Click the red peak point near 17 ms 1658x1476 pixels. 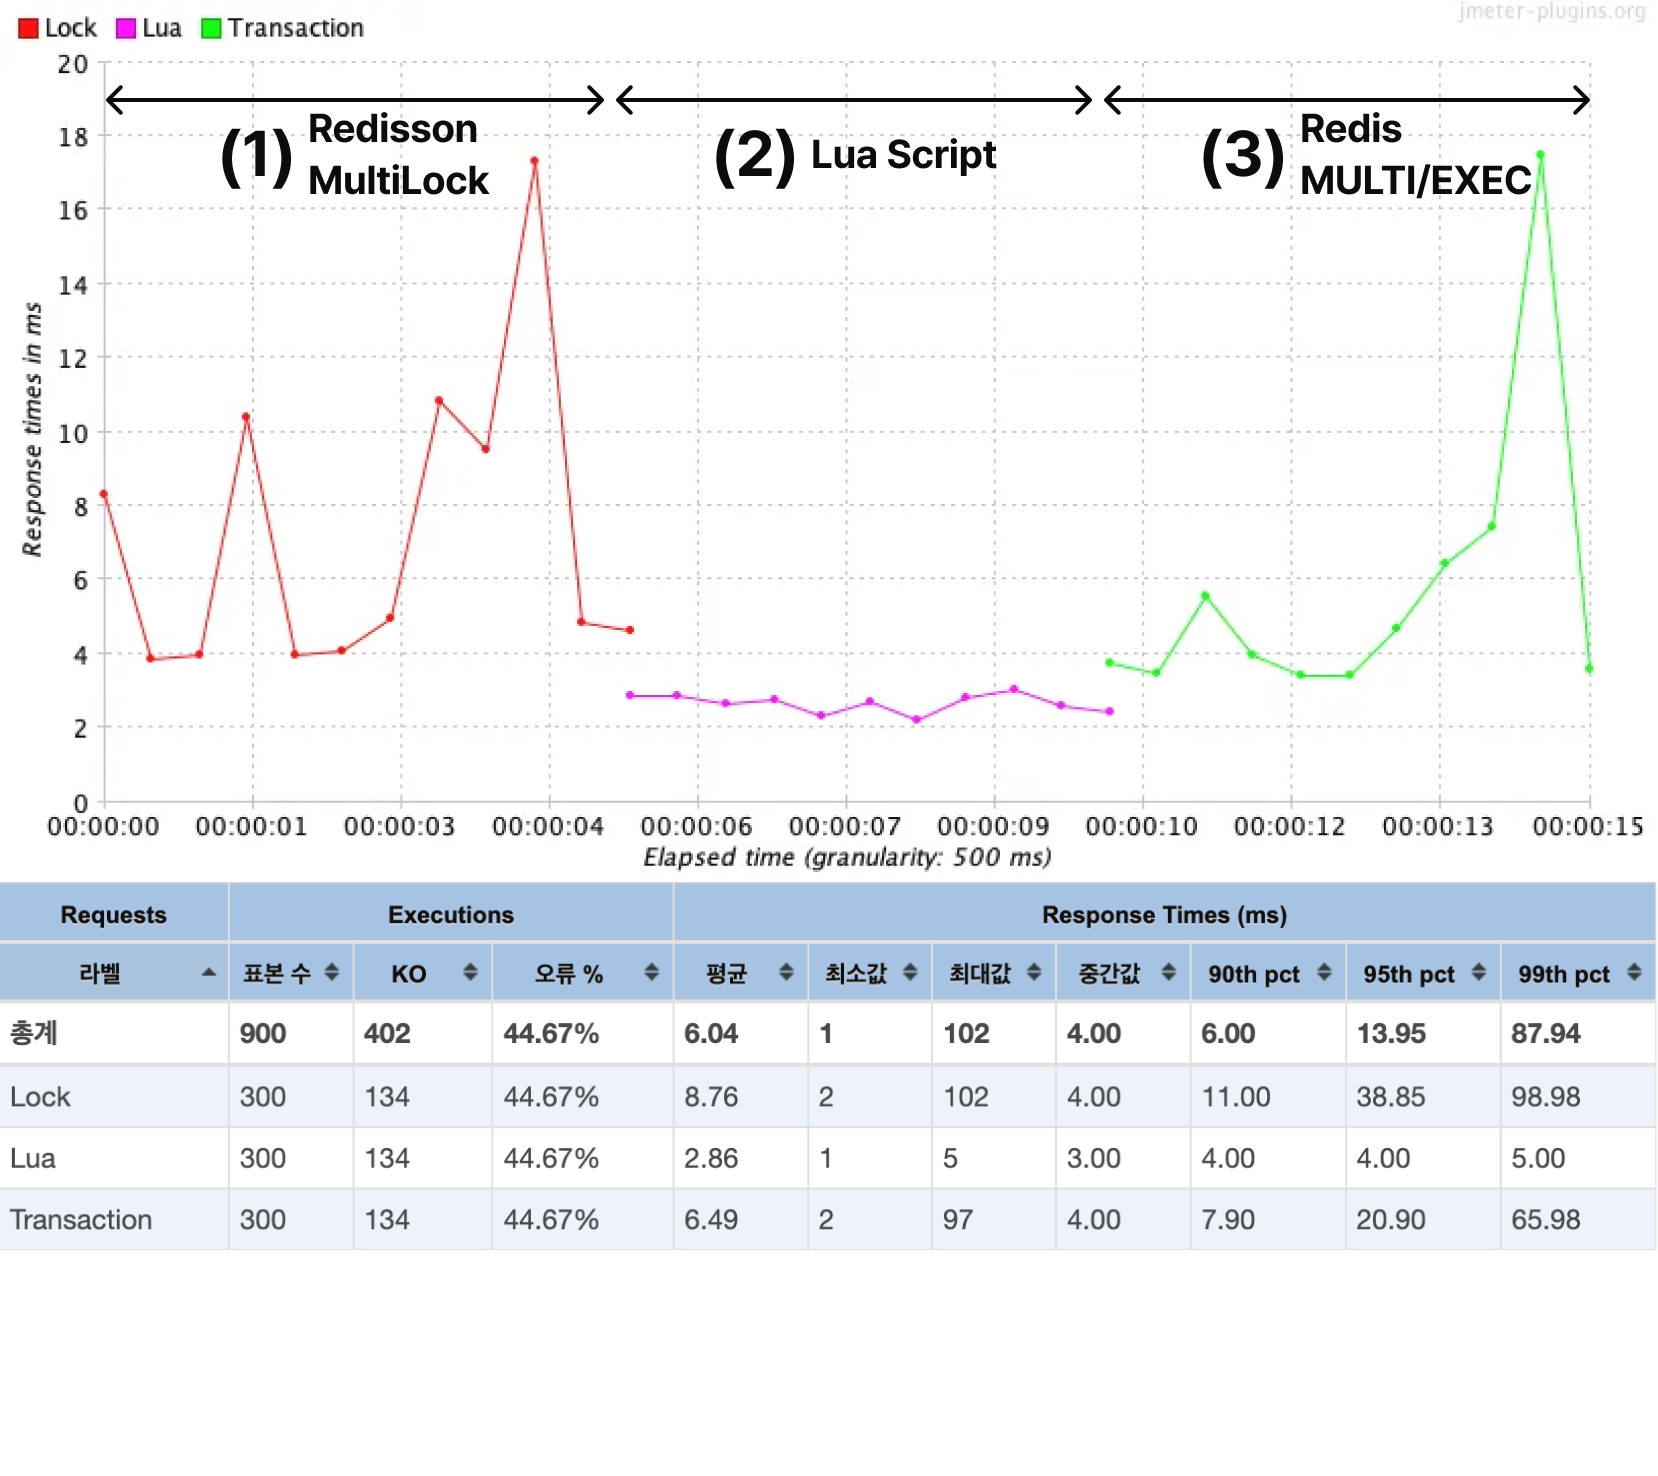[534, 161]
